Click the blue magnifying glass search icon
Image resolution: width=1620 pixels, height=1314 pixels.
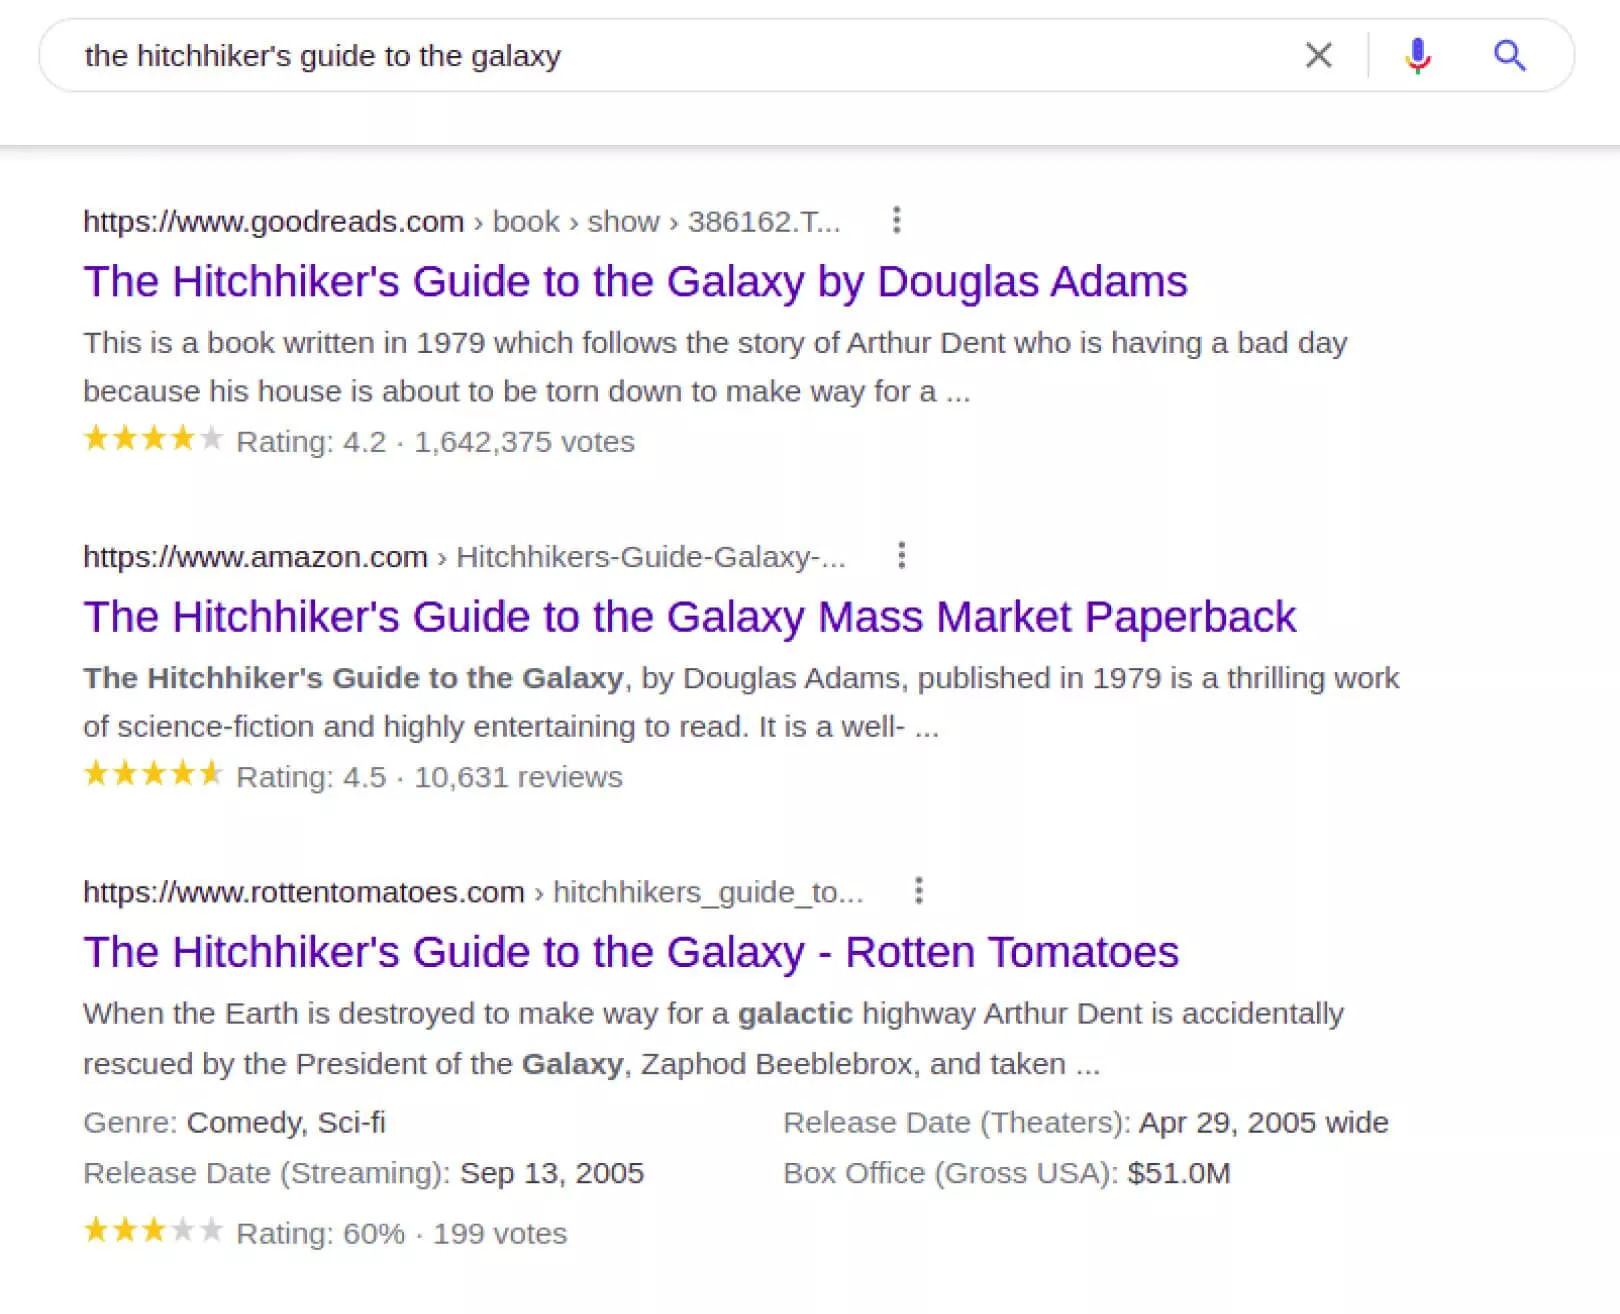click(1509, 55)
